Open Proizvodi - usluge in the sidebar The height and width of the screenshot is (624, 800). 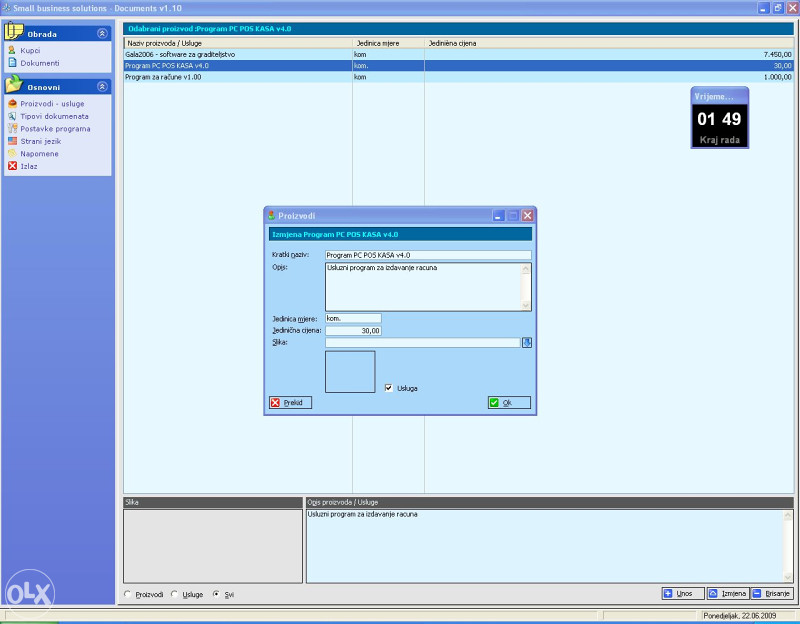[52, 104]
